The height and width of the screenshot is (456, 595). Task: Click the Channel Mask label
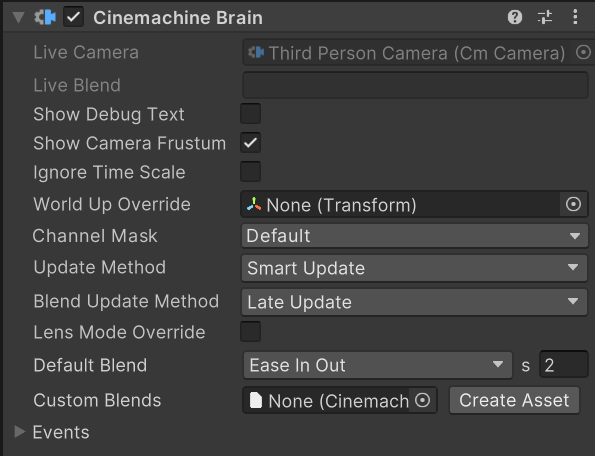point(95,236)
